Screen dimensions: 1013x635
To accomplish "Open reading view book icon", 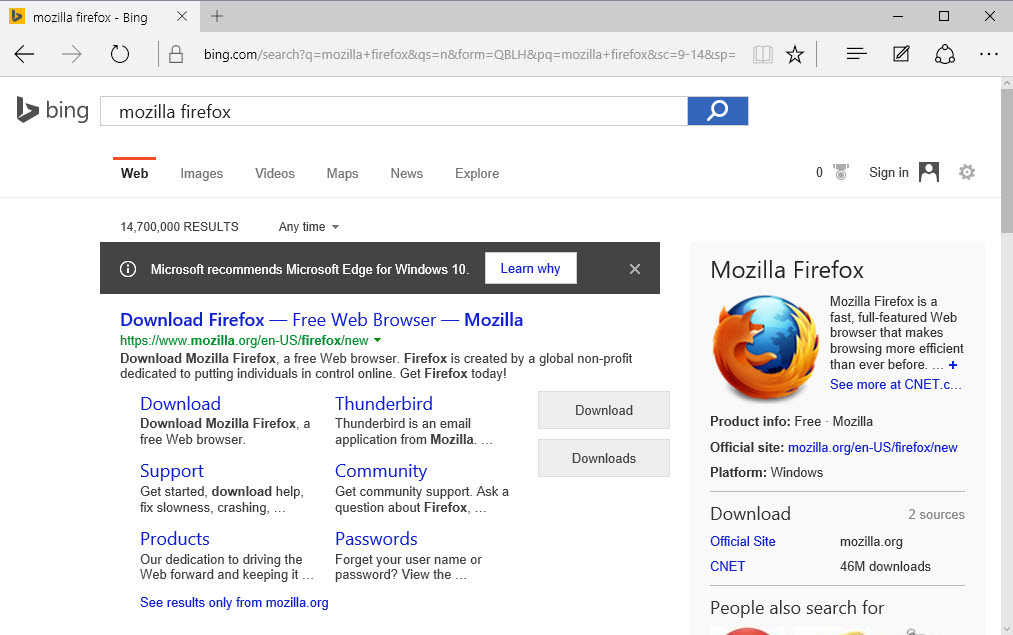I will [763, 54].
